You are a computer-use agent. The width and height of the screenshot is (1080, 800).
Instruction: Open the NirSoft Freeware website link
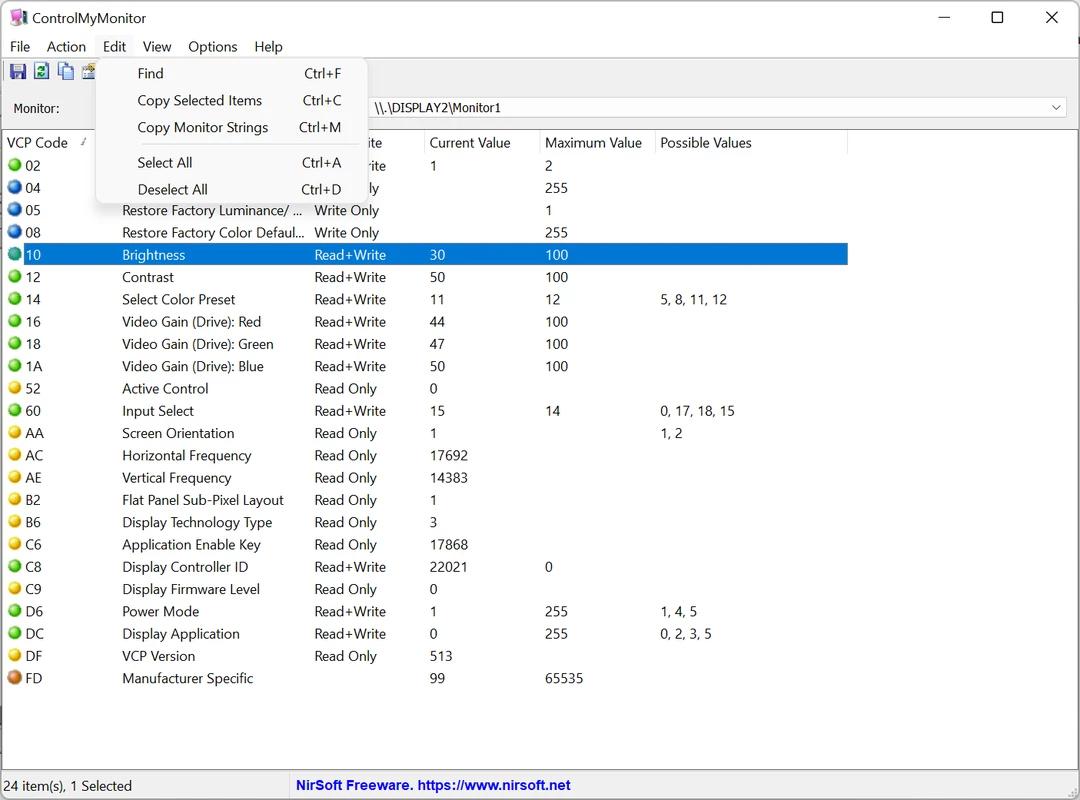click(433, 786)
